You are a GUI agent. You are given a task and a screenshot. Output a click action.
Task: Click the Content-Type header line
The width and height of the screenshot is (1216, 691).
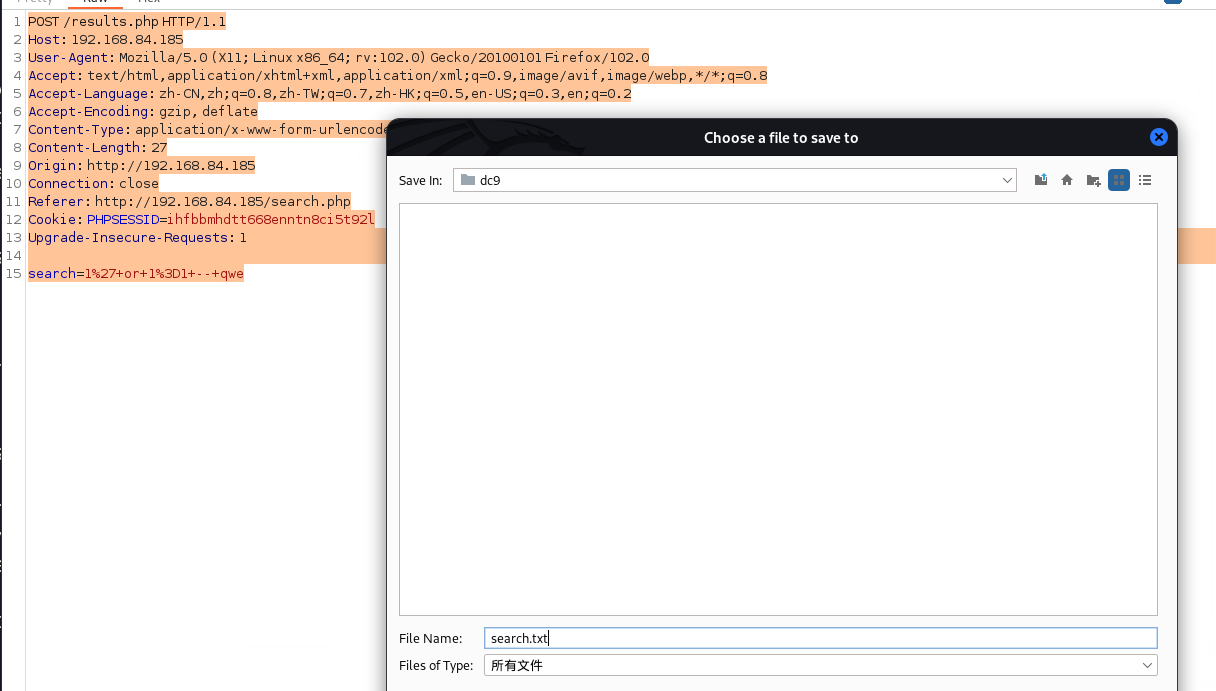[207, 129]
